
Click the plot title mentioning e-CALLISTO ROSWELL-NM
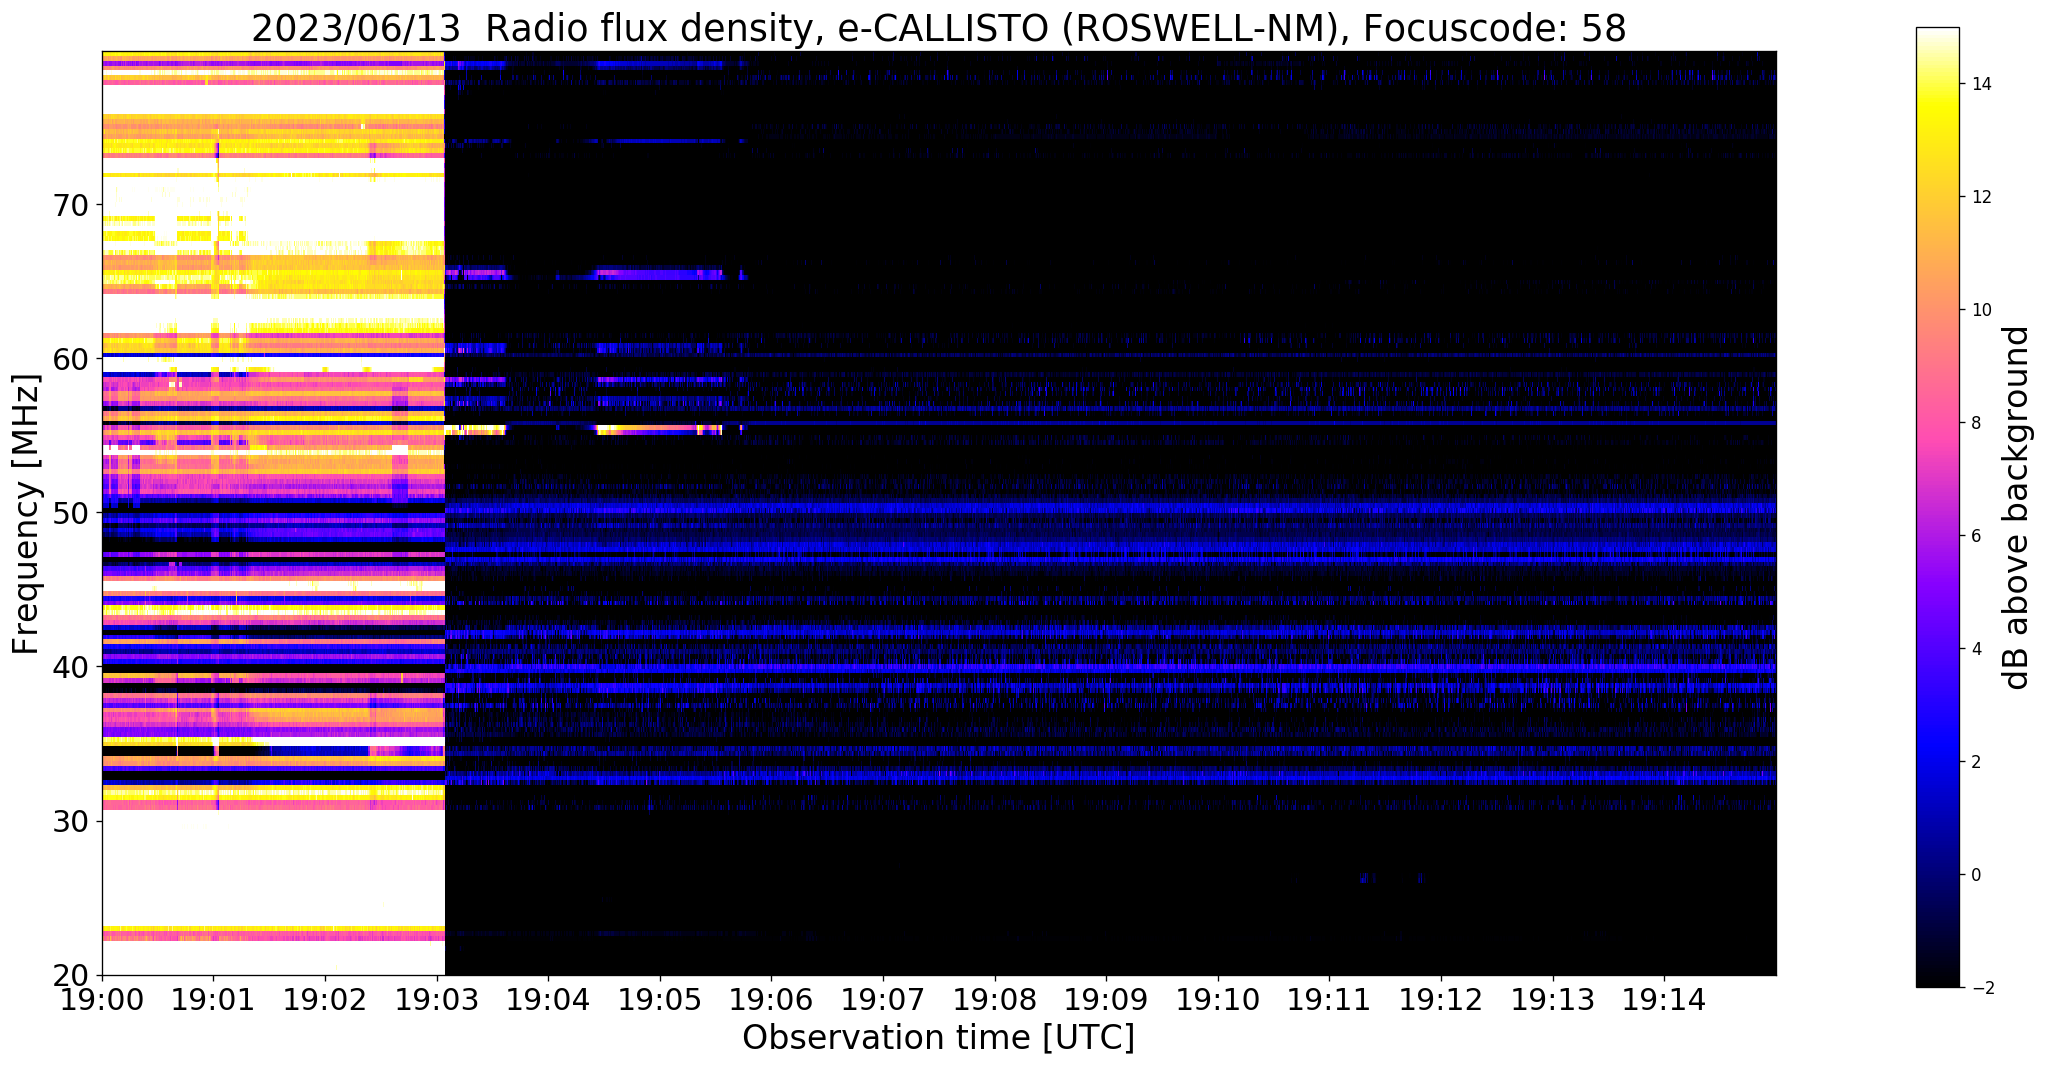click(938, 28)
